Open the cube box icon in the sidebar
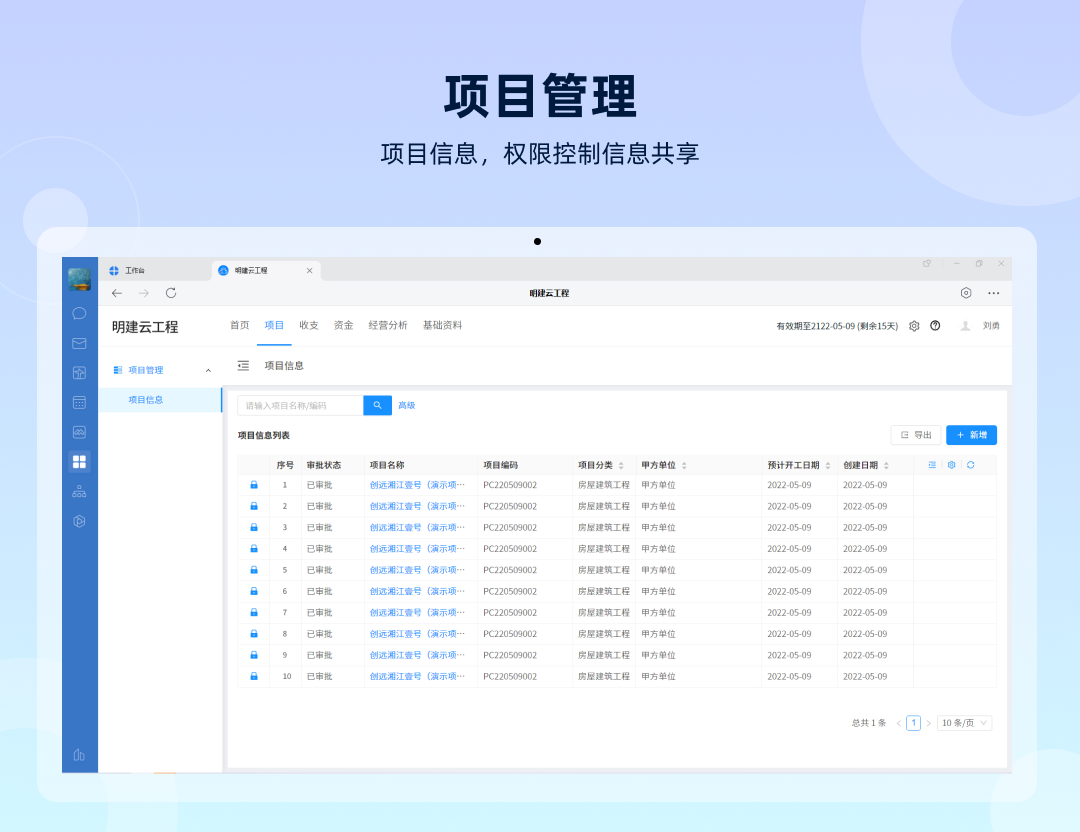Viewport: 1080px width, 832px height. pyautogui.click(x=79, y=373)
